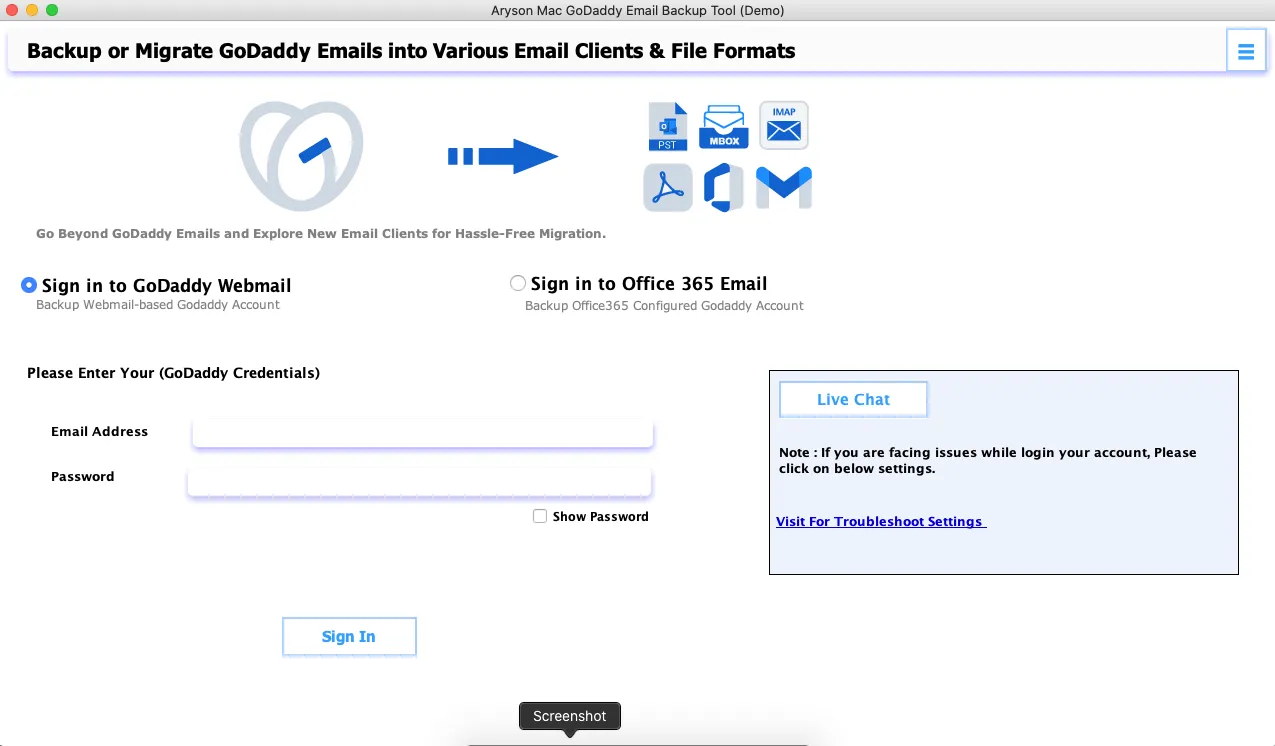
Task: Click the MBOX format icon
Action: click(724, 126)
